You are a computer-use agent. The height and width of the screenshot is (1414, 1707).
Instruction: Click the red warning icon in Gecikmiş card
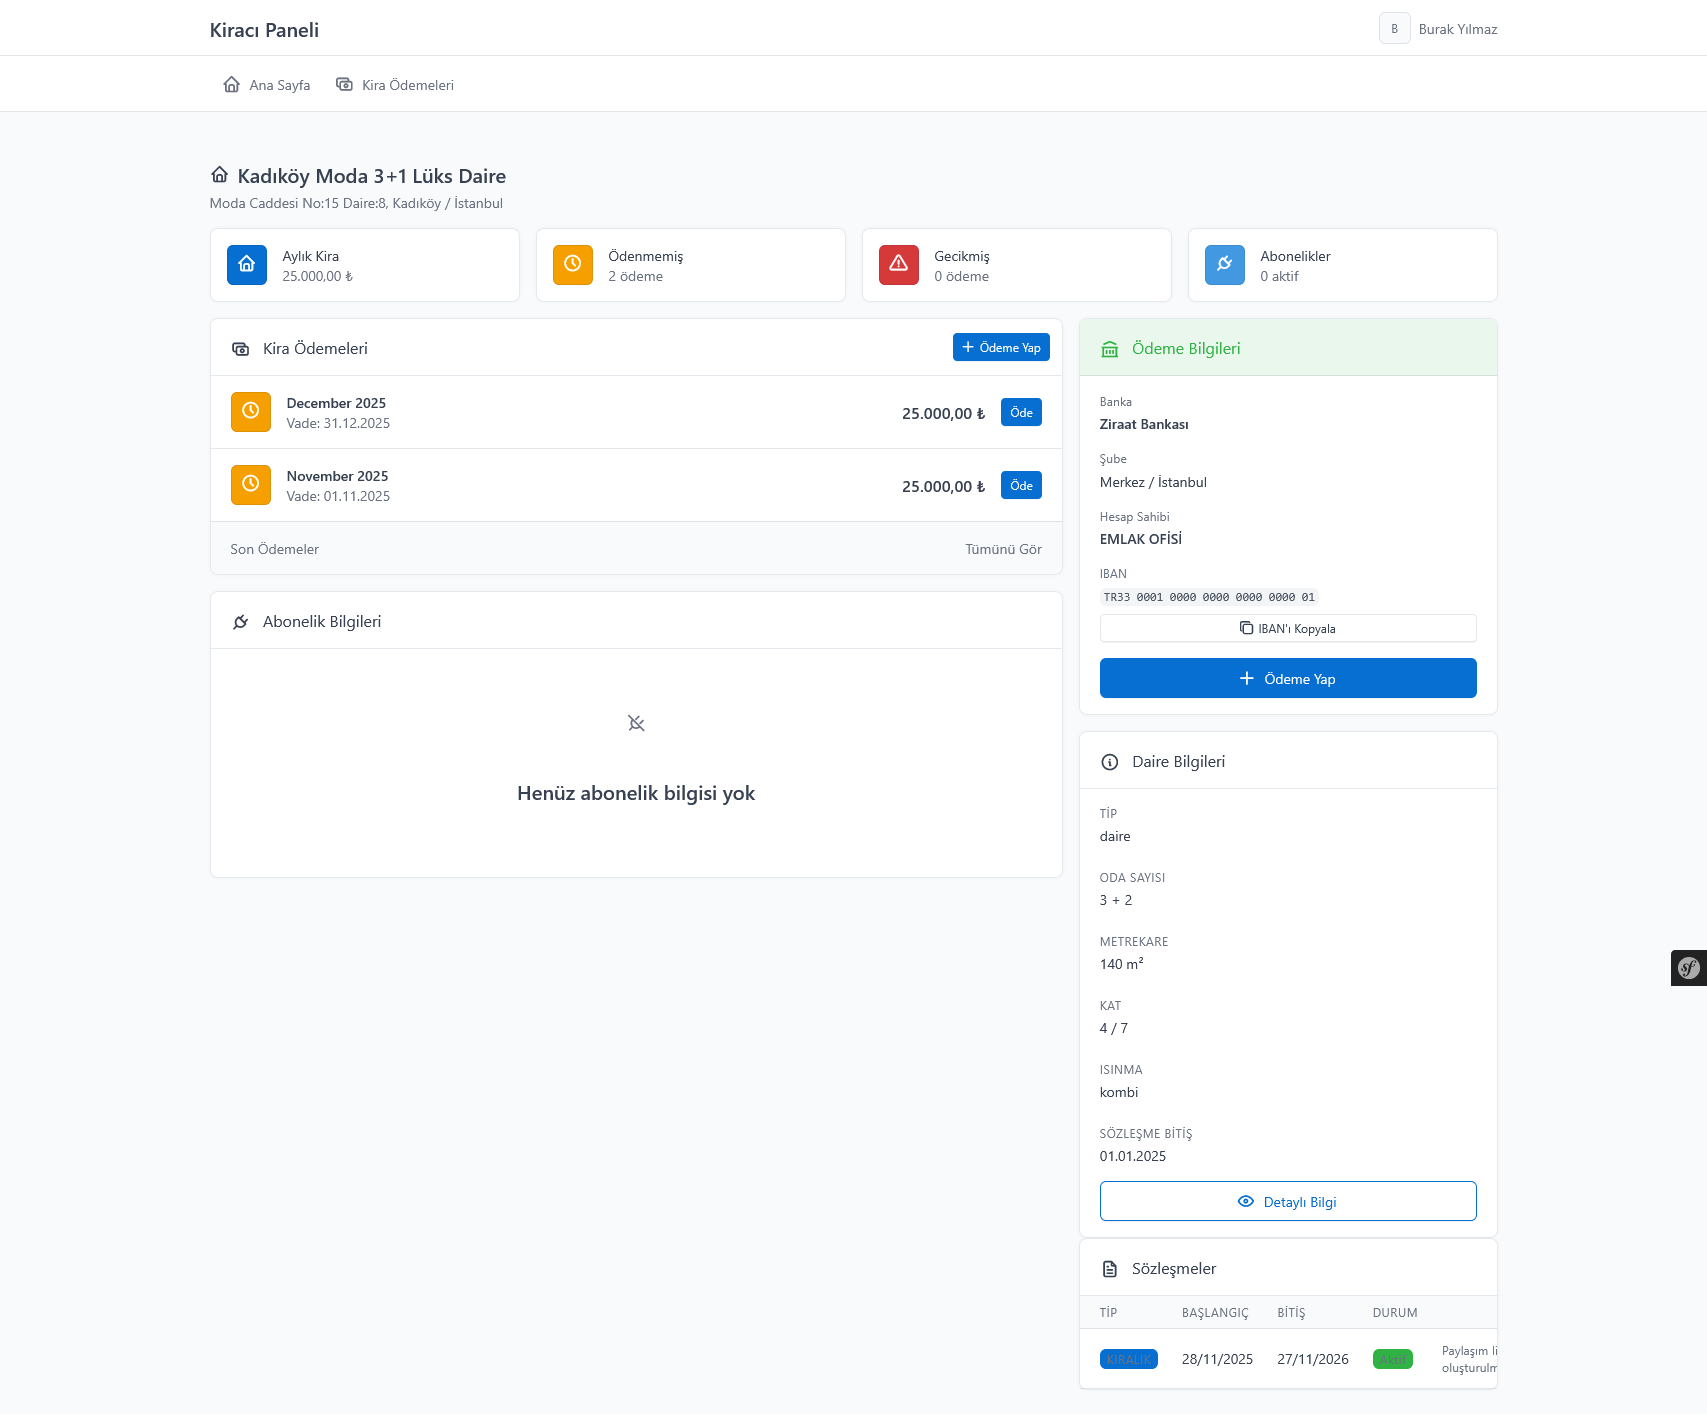click(898, 265)
